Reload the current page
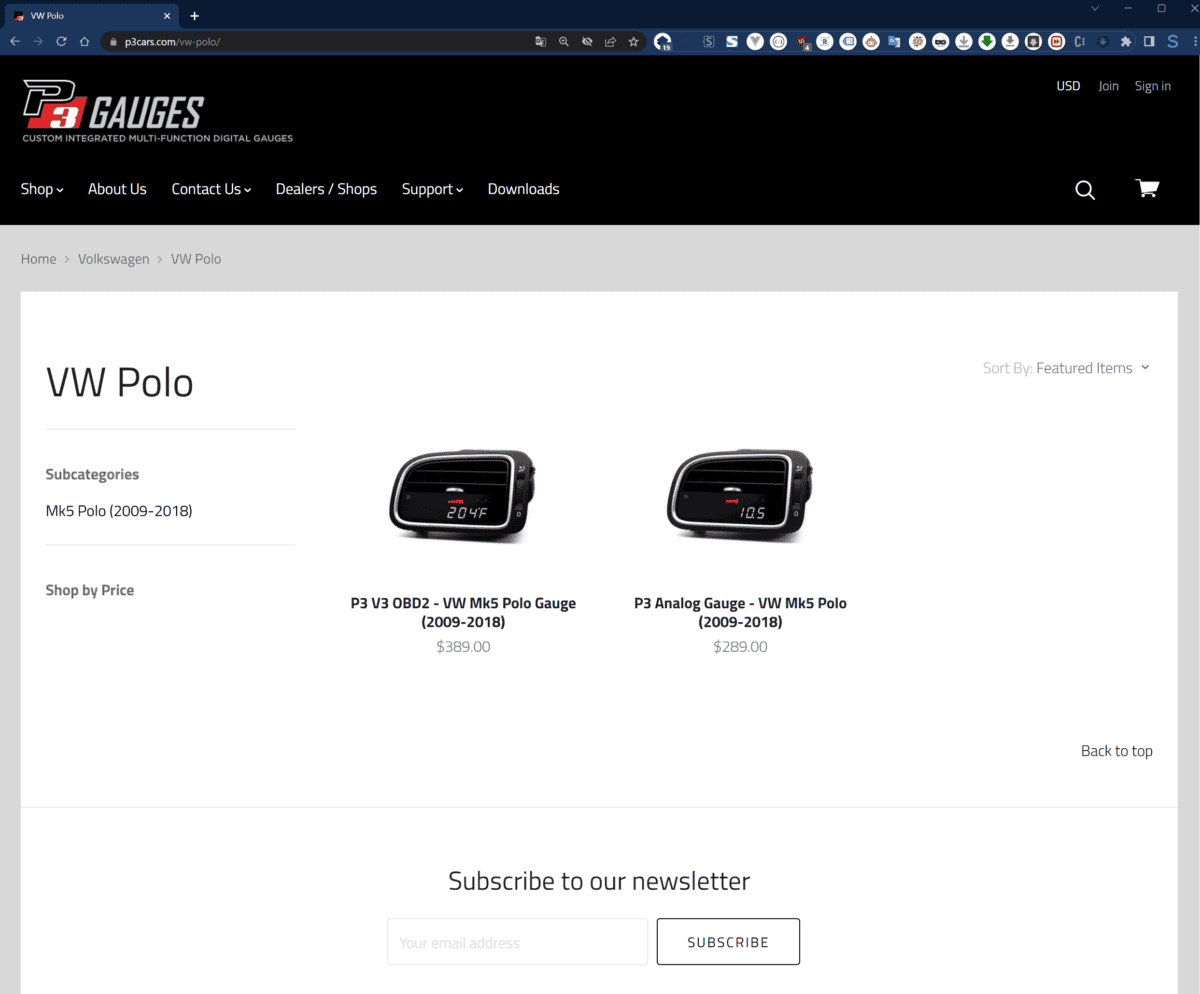The image size is (1200, 994). 62,42
